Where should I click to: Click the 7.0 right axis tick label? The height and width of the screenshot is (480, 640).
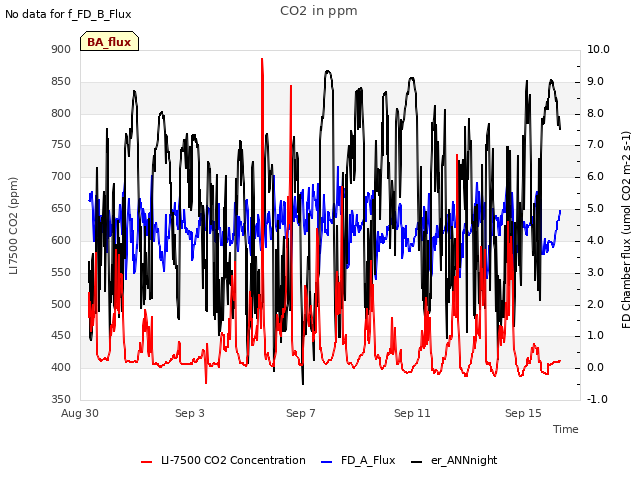[x=596, y=144]
